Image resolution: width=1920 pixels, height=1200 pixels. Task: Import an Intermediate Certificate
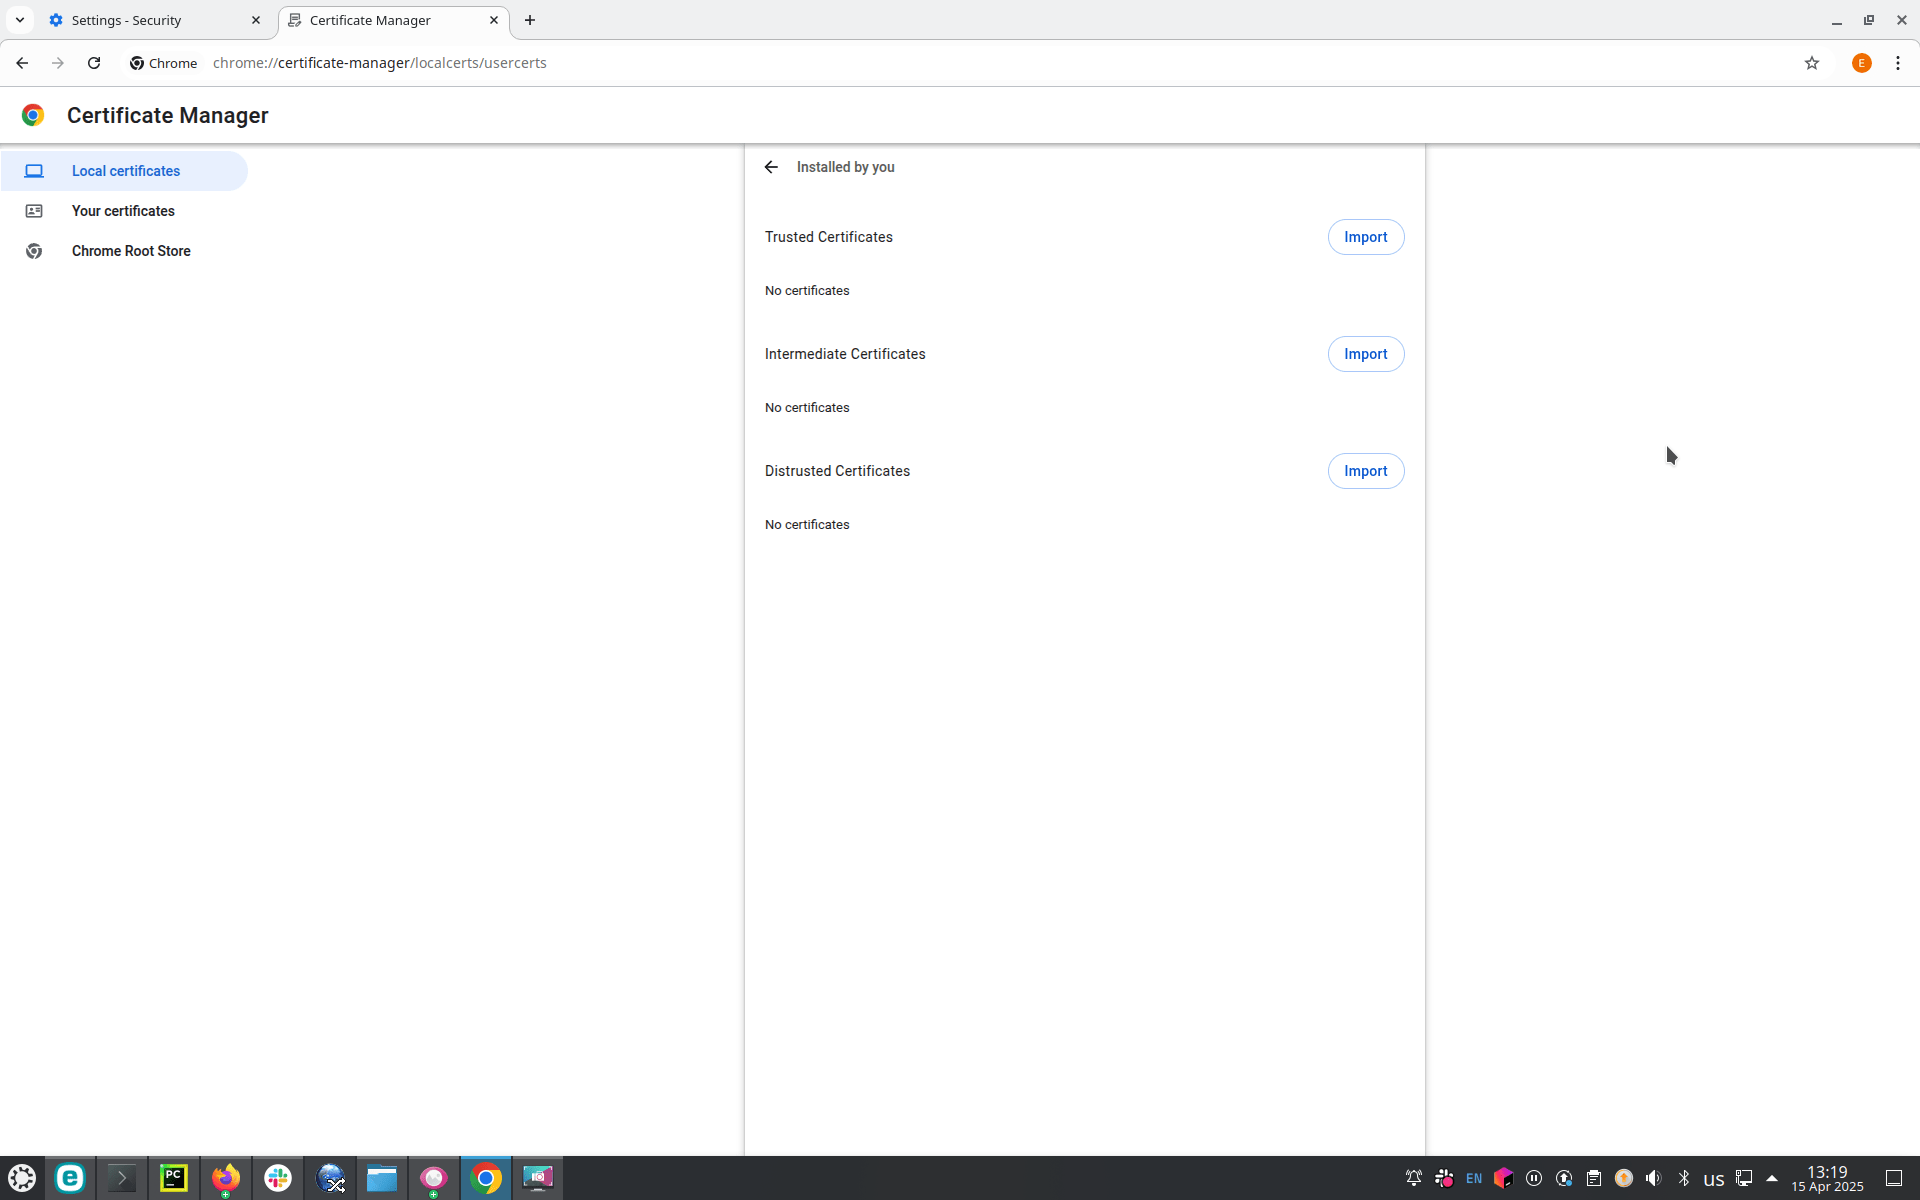click(x=1366, y=354)
